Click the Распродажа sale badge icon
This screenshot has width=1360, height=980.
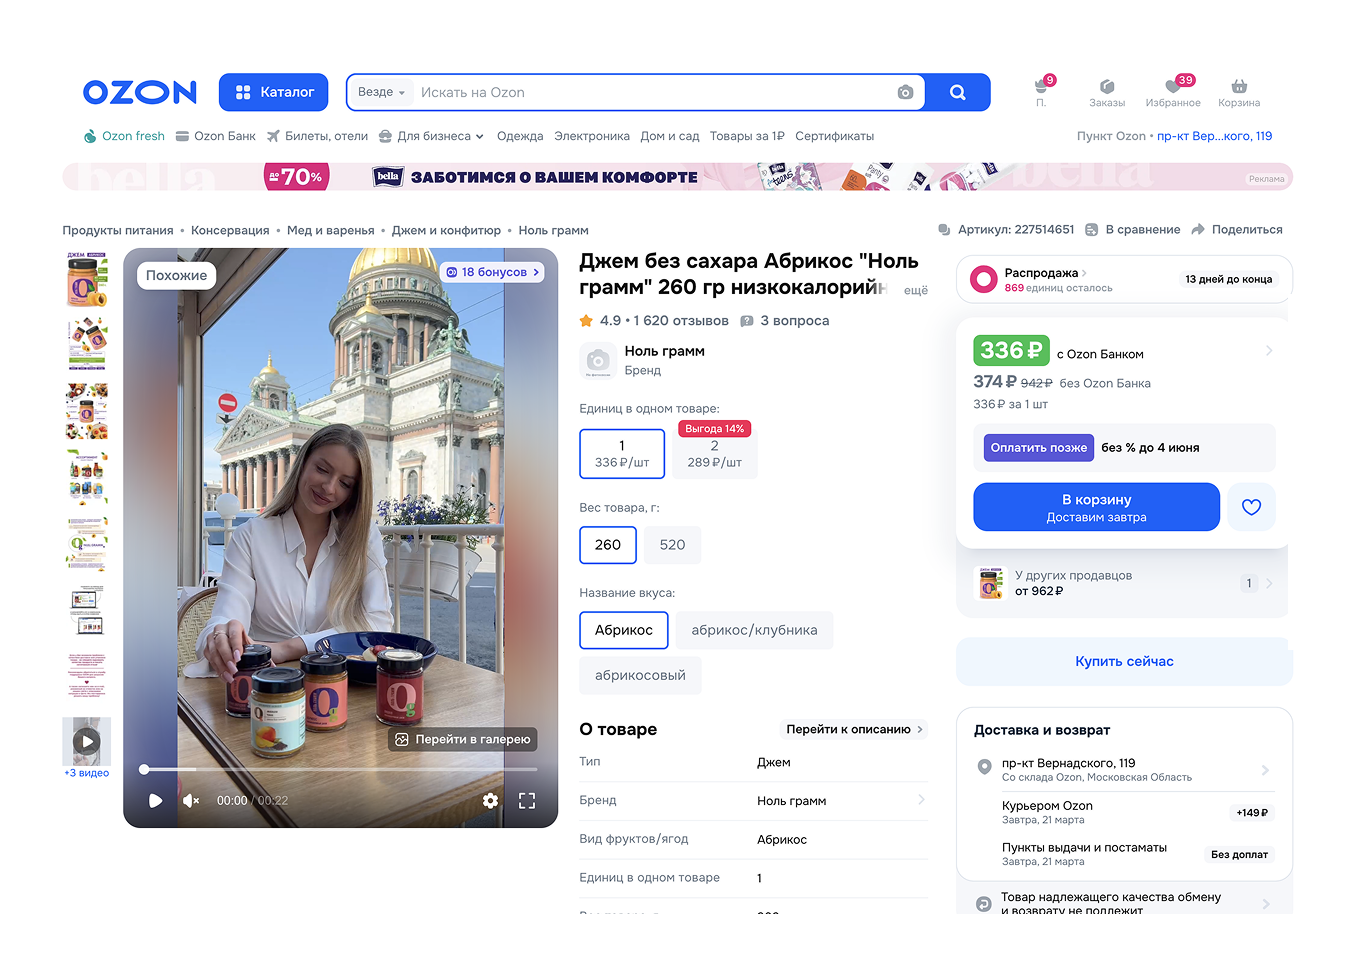point(984,279)
